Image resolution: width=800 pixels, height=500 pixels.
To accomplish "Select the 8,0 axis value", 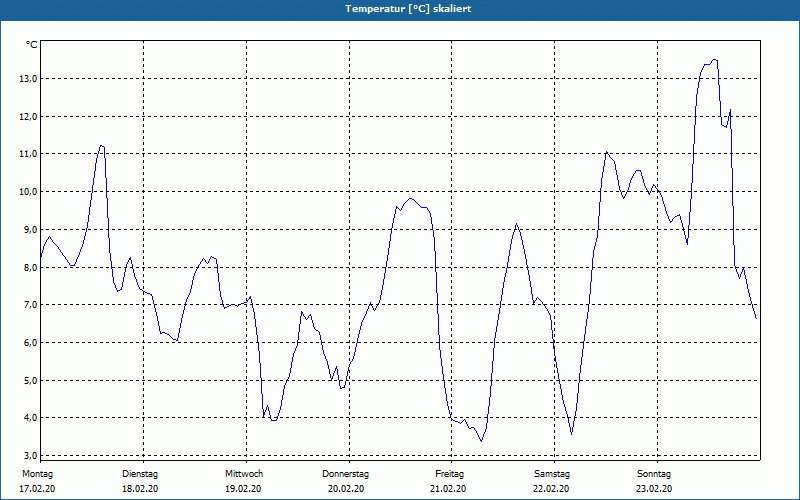I will [x=30, y=267].
